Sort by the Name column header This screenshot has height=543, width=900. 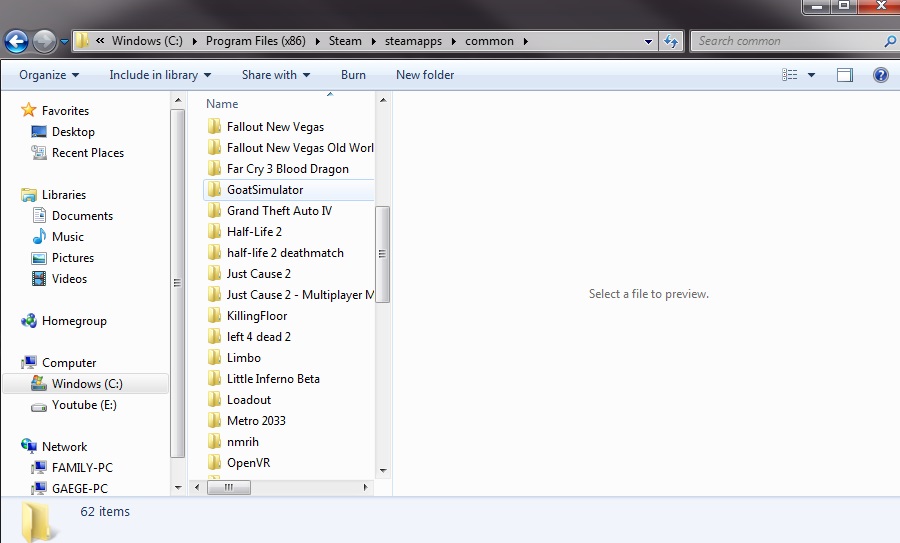point(222,104)
